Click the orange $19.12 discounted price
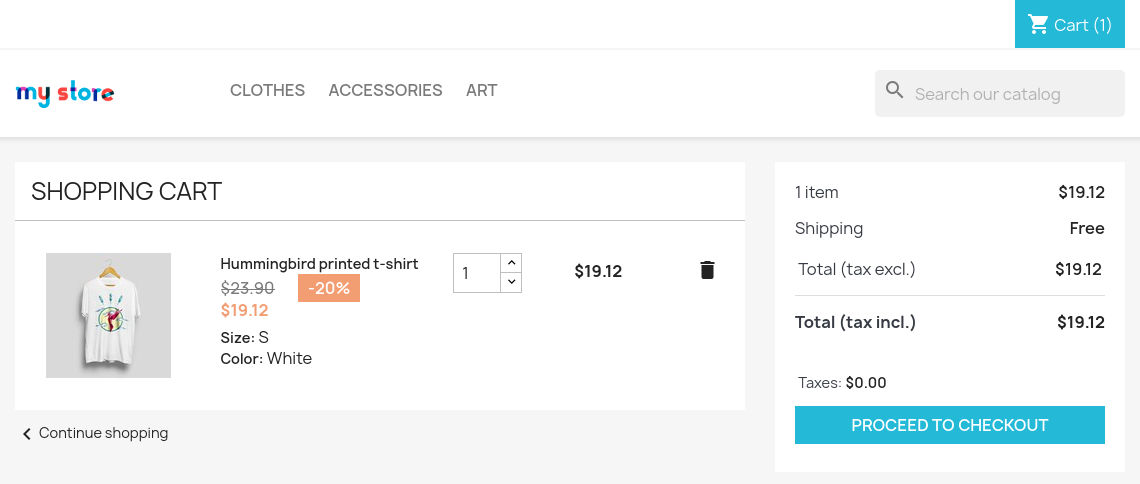1140x484 pixels. click(244, 310)
